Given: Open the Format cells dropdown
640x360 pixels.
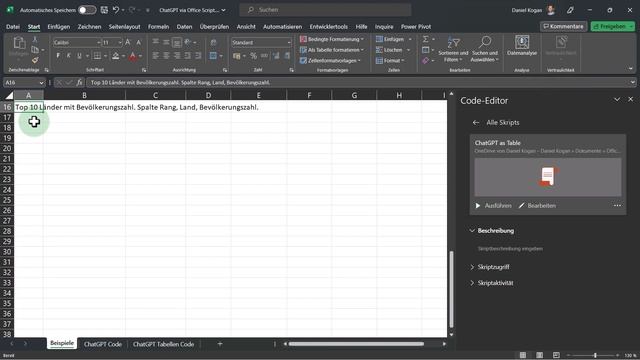Looking at the screenshot, I should [390, 60].
